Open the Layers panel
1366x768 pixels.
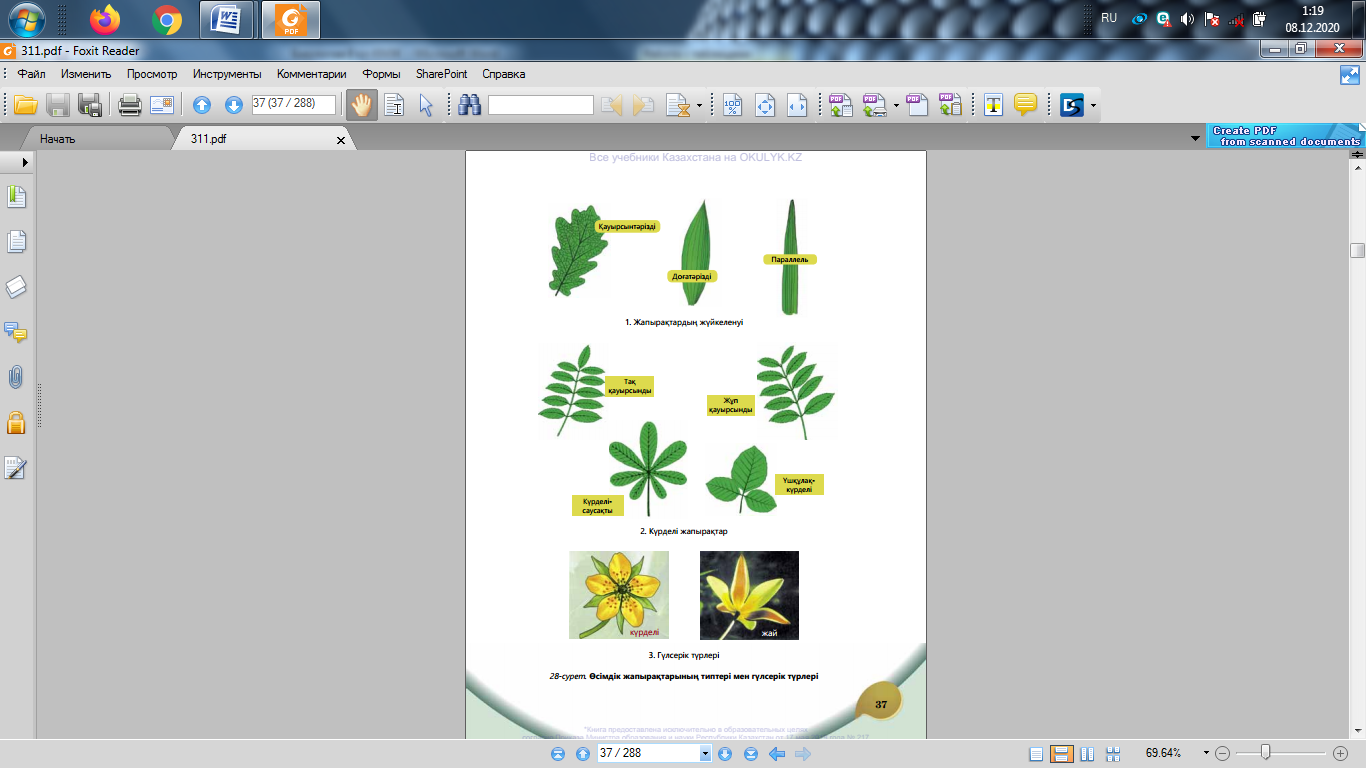click(x=16, y=287)
